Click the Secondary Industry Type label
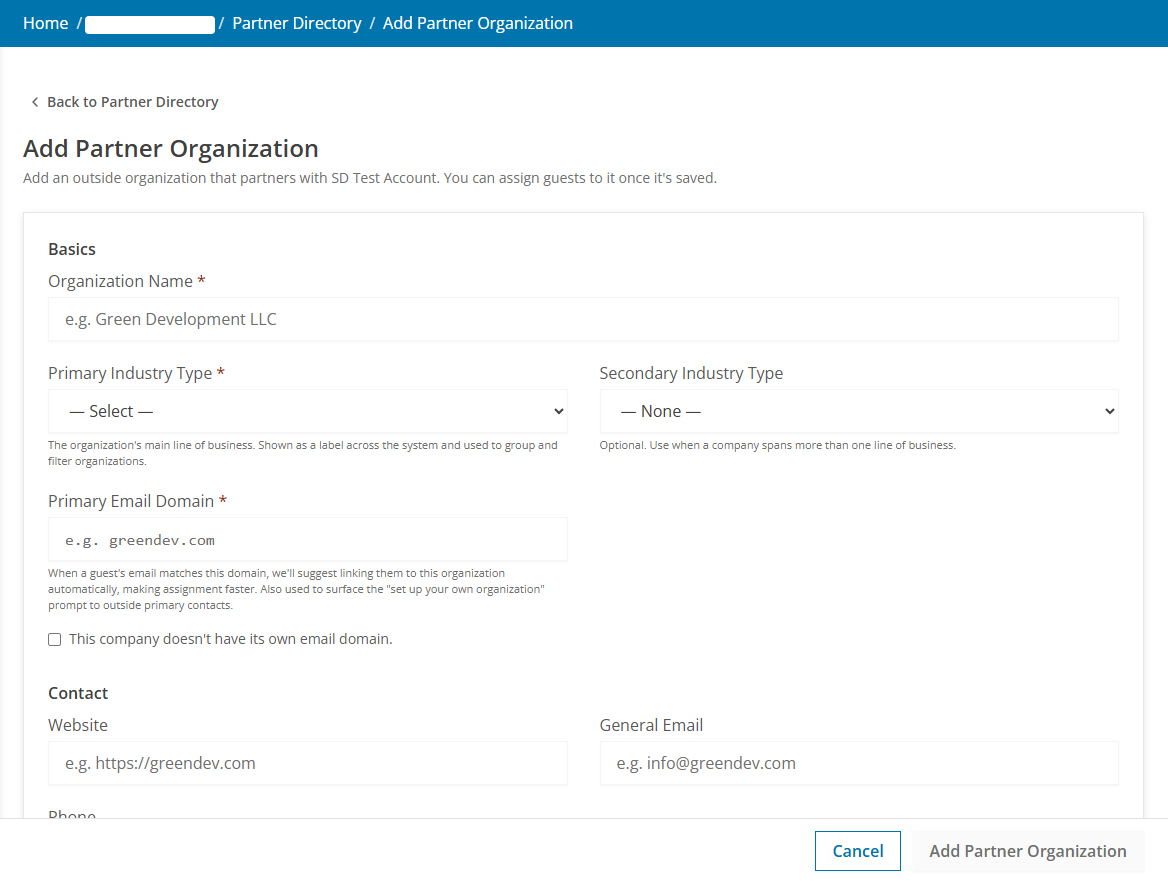1168x881 pixels. pyautogui.click(x=691, y=373)
